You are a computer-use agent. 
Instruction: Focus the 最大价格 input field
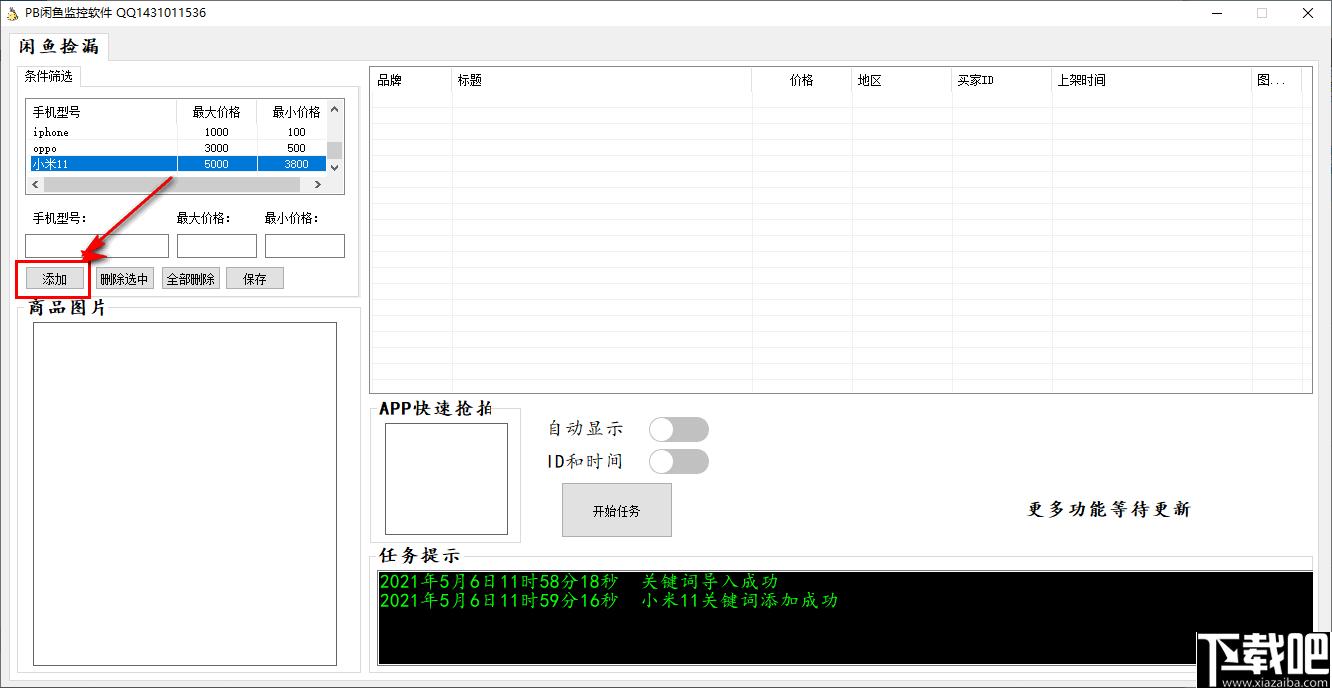click(x=217, y=246)
